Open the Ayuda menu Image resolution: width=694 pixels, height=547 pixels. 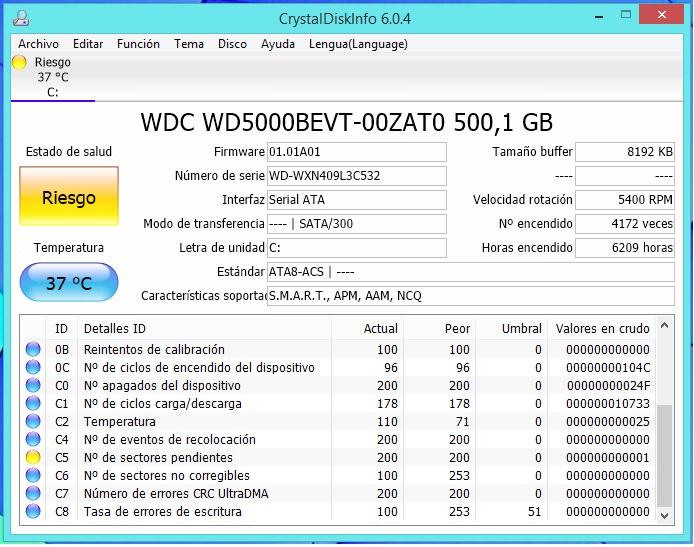[x=278, y=44]
